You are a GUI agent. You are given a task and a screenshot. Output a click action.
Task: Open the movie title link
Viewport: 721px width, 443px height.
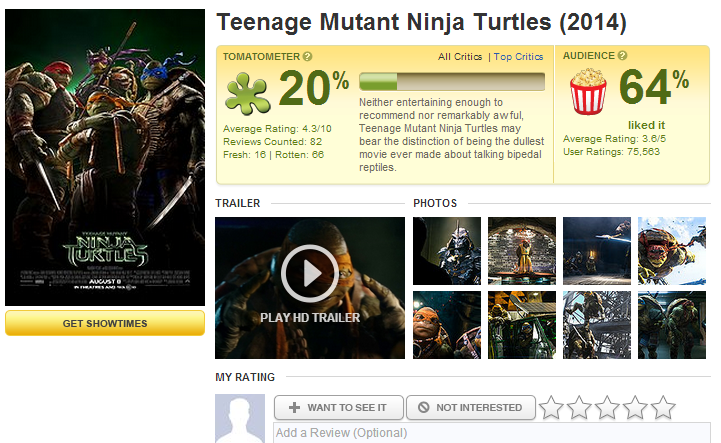[x=420, y=22]
